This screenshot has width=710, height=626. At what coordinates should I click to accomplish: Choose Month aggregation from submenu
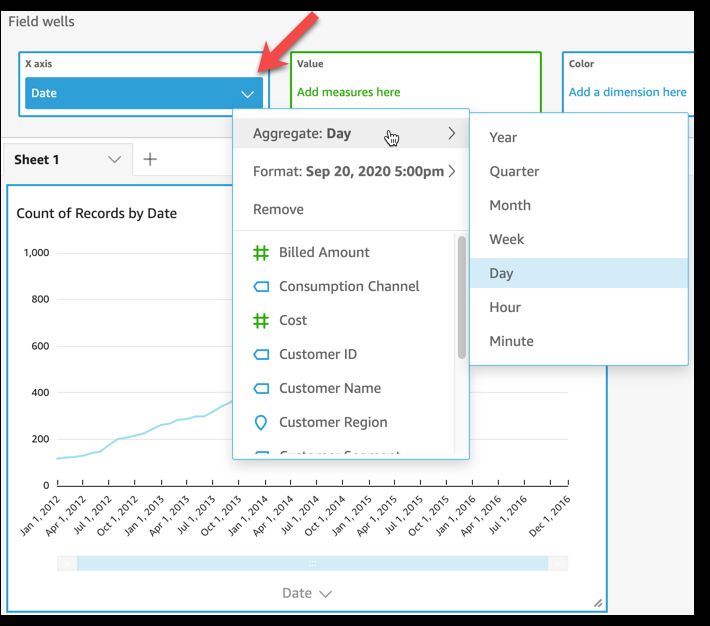[x=510, y=206]
